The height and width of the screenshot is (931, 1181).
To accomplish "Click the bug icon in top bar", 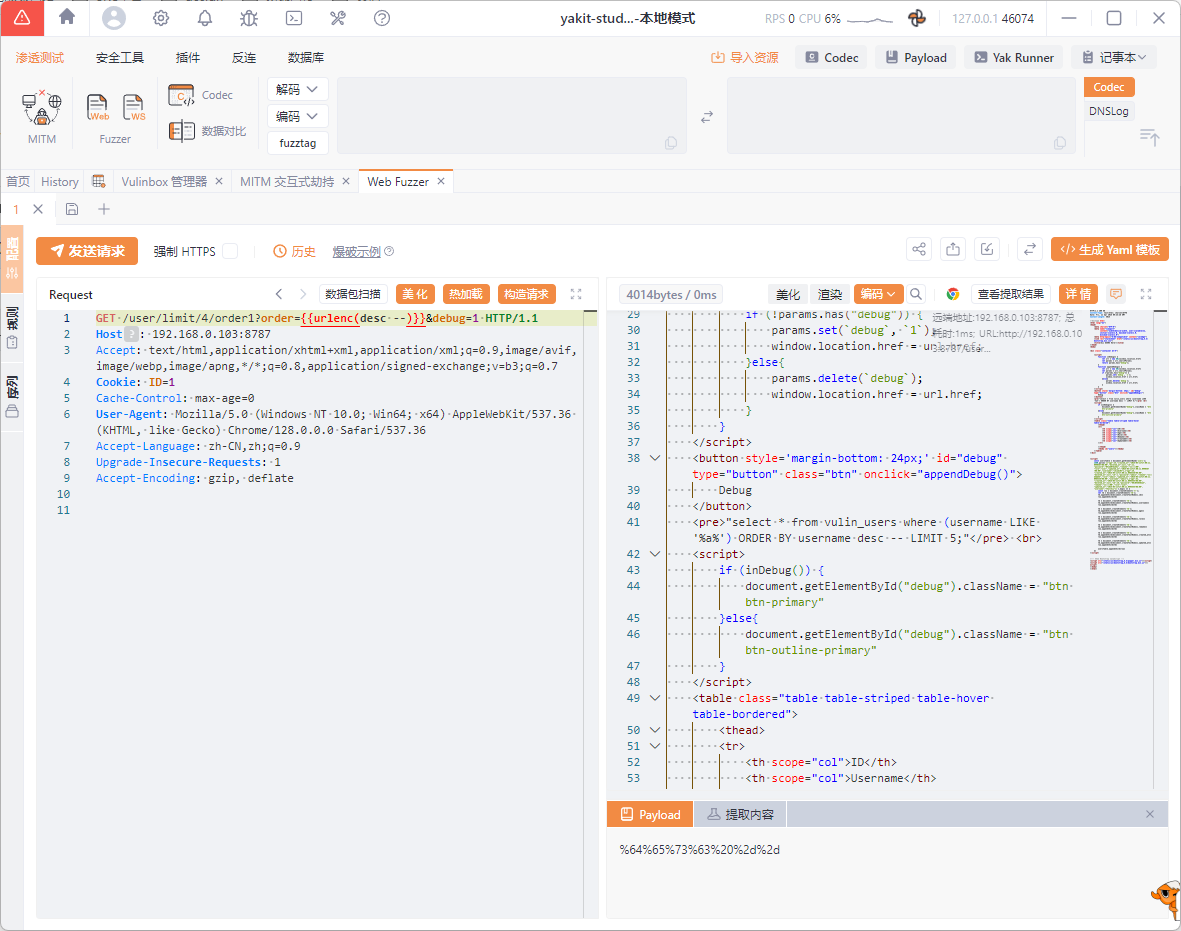I will pos(249,18).
